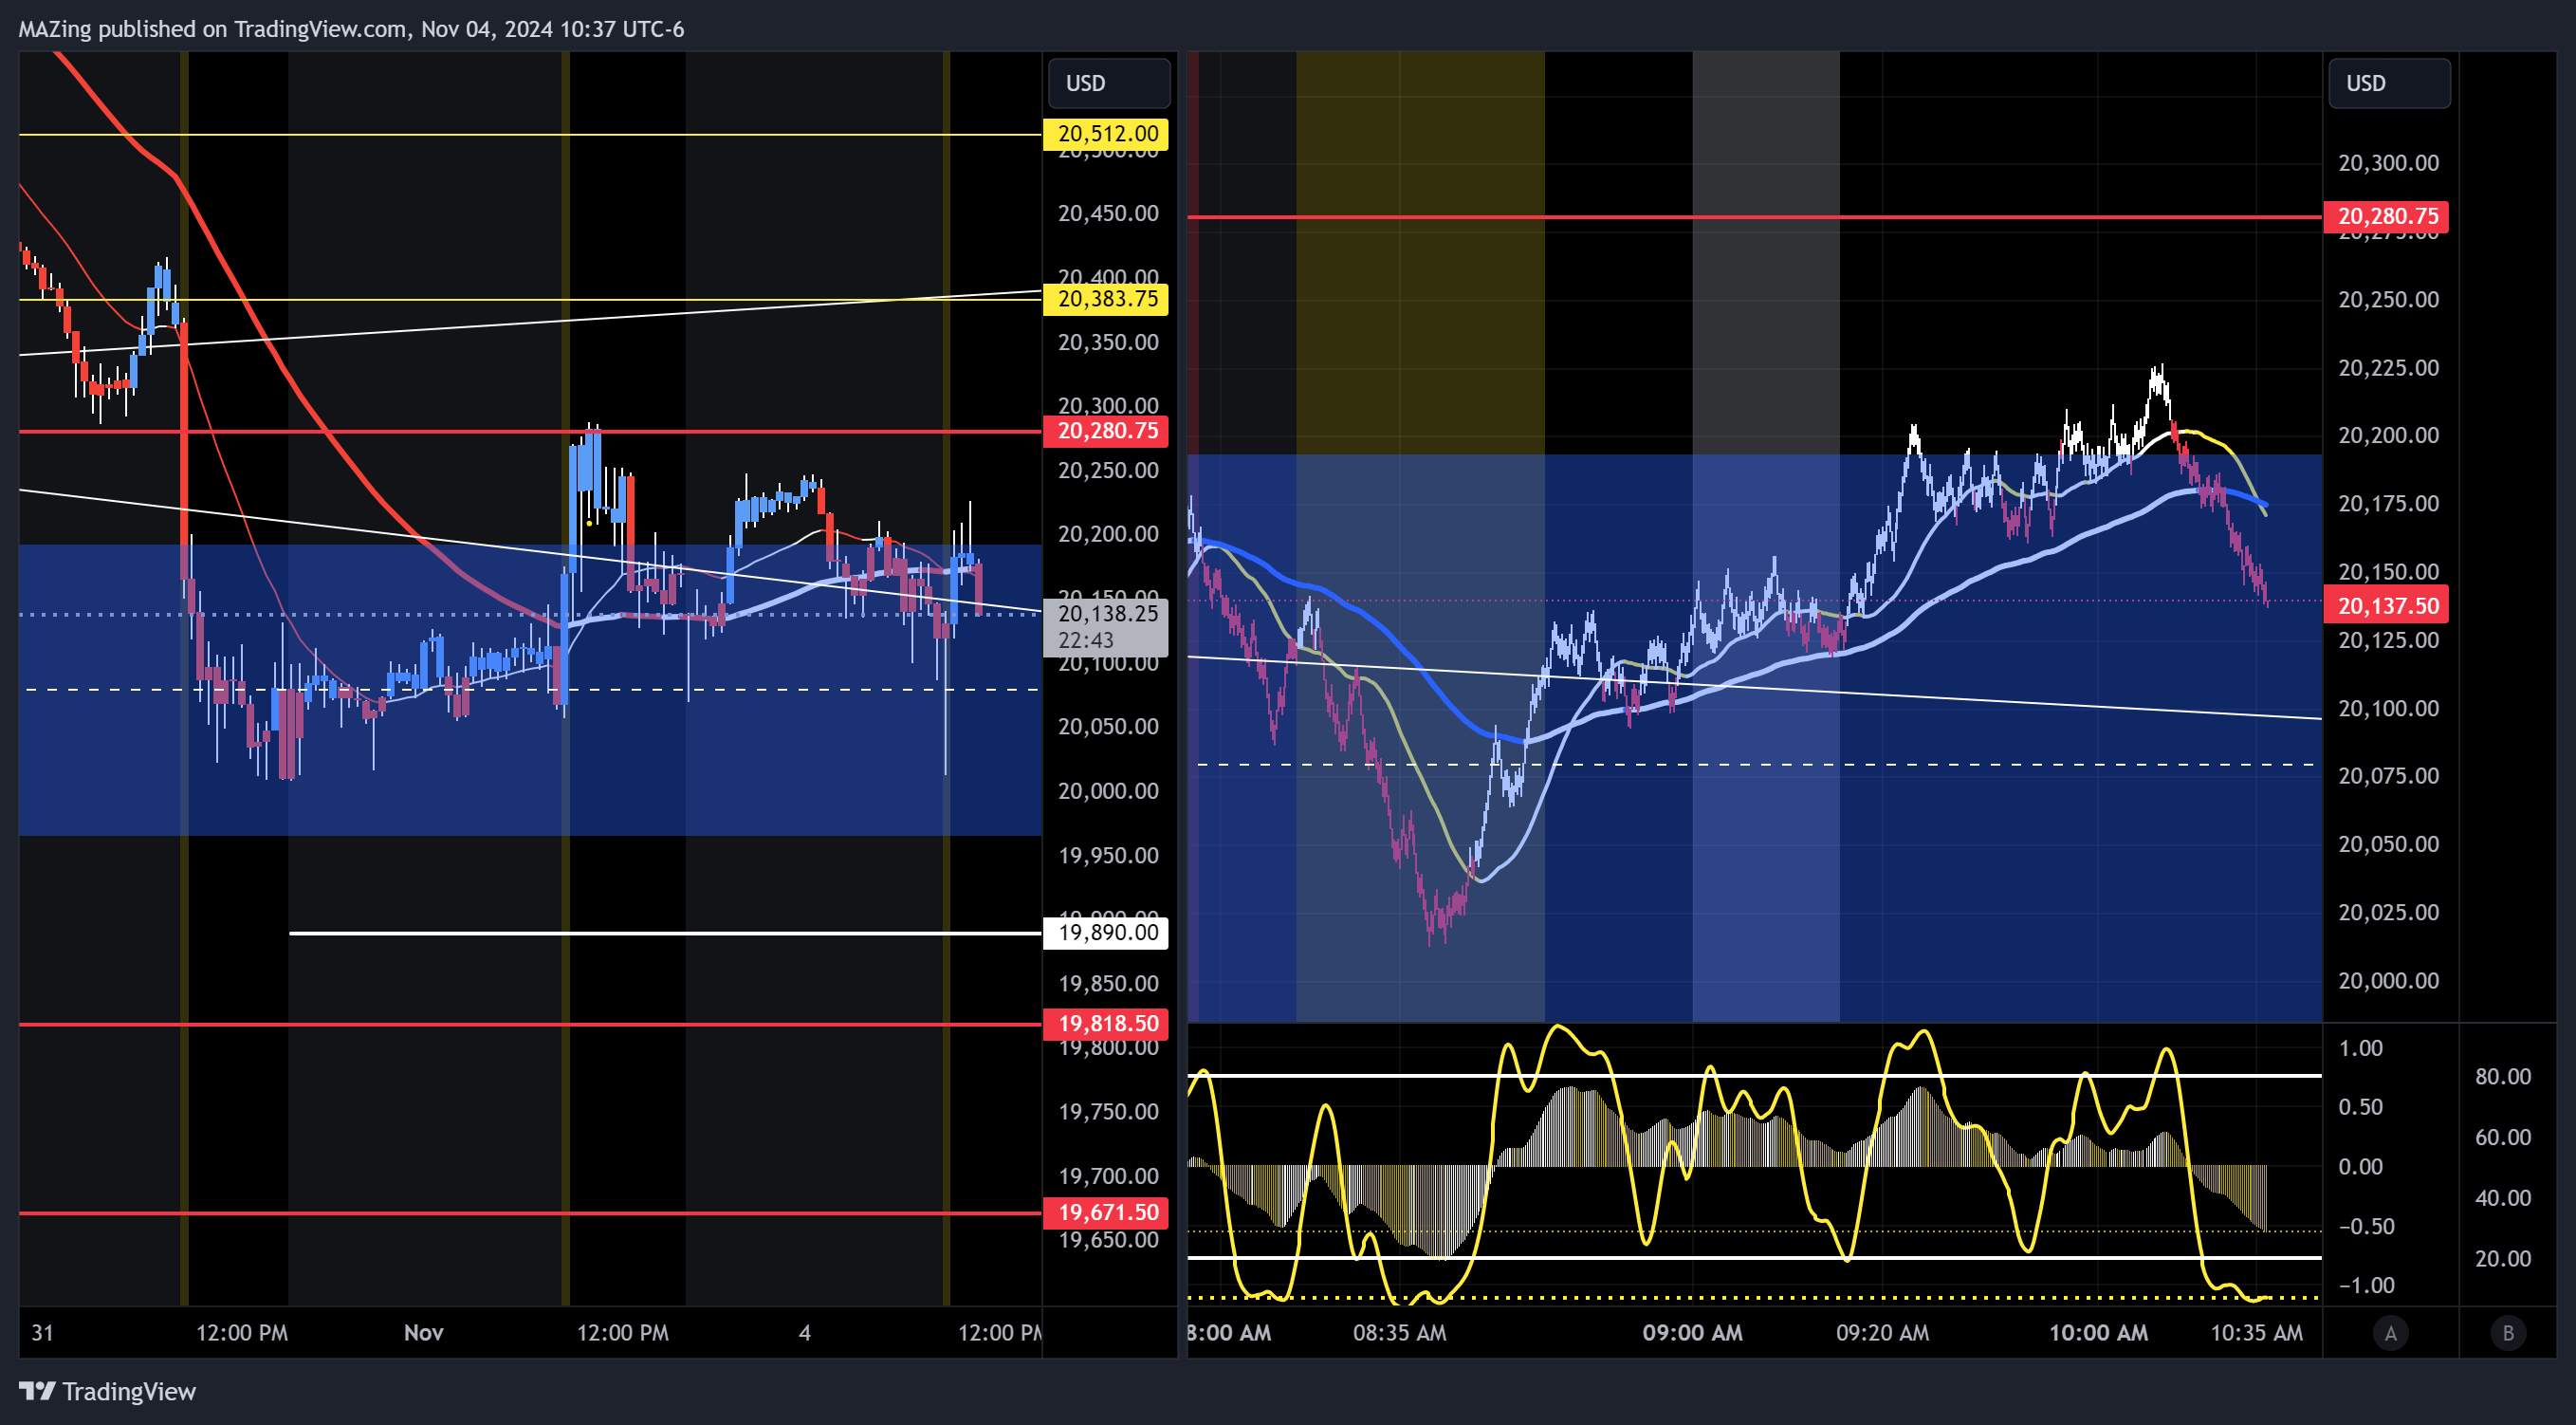
Task: Click the red 20,137.50 last price label
Action: (x=2386, y=606)
